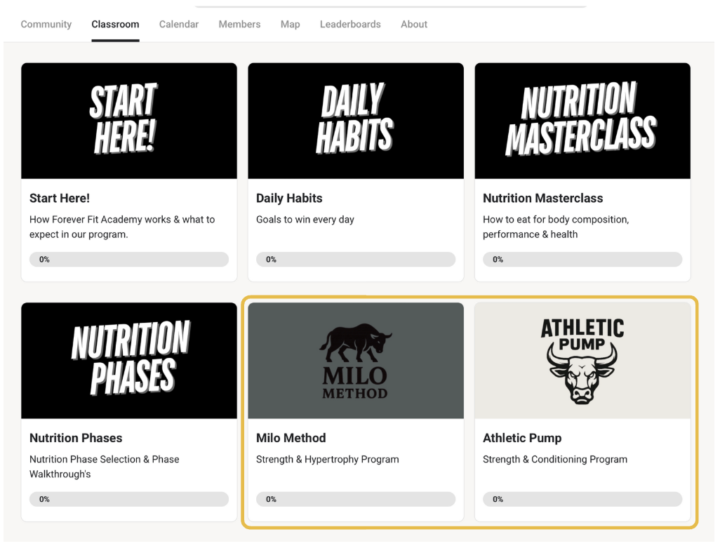Click the Daily Habits progress bar
The height and width of the screenshot is (546, 720).
(356, 259)
